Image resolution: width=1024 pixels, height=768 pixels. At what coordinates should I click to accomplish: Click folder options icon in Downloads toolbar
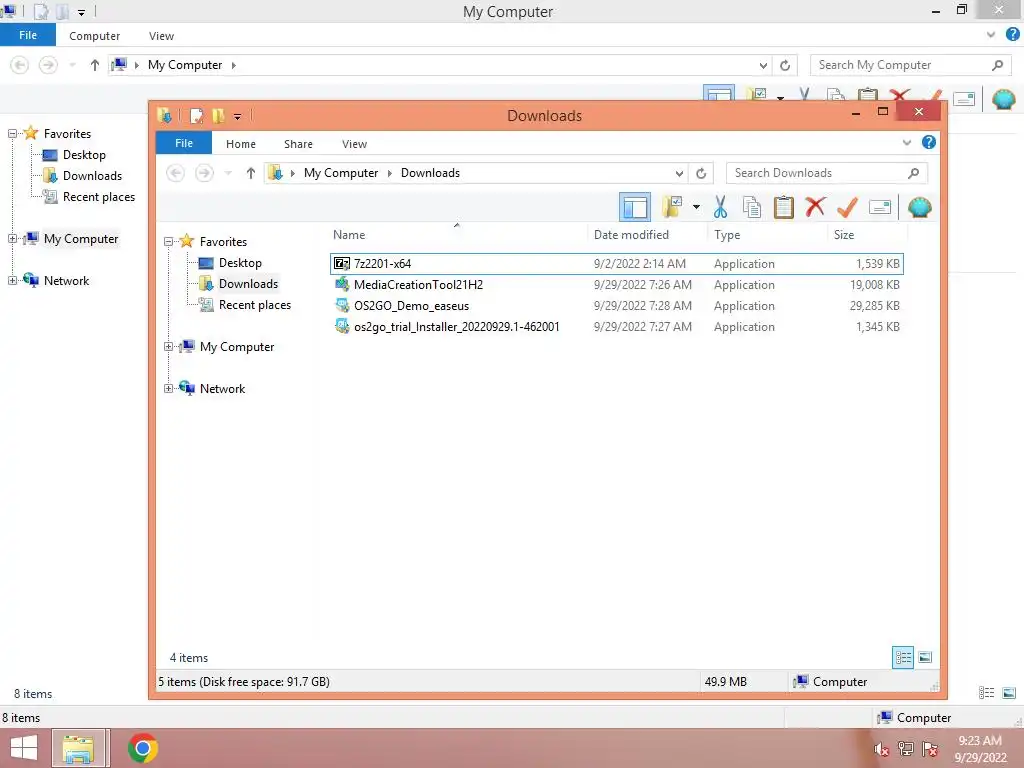pyautogui.click(x=672, y=207)
